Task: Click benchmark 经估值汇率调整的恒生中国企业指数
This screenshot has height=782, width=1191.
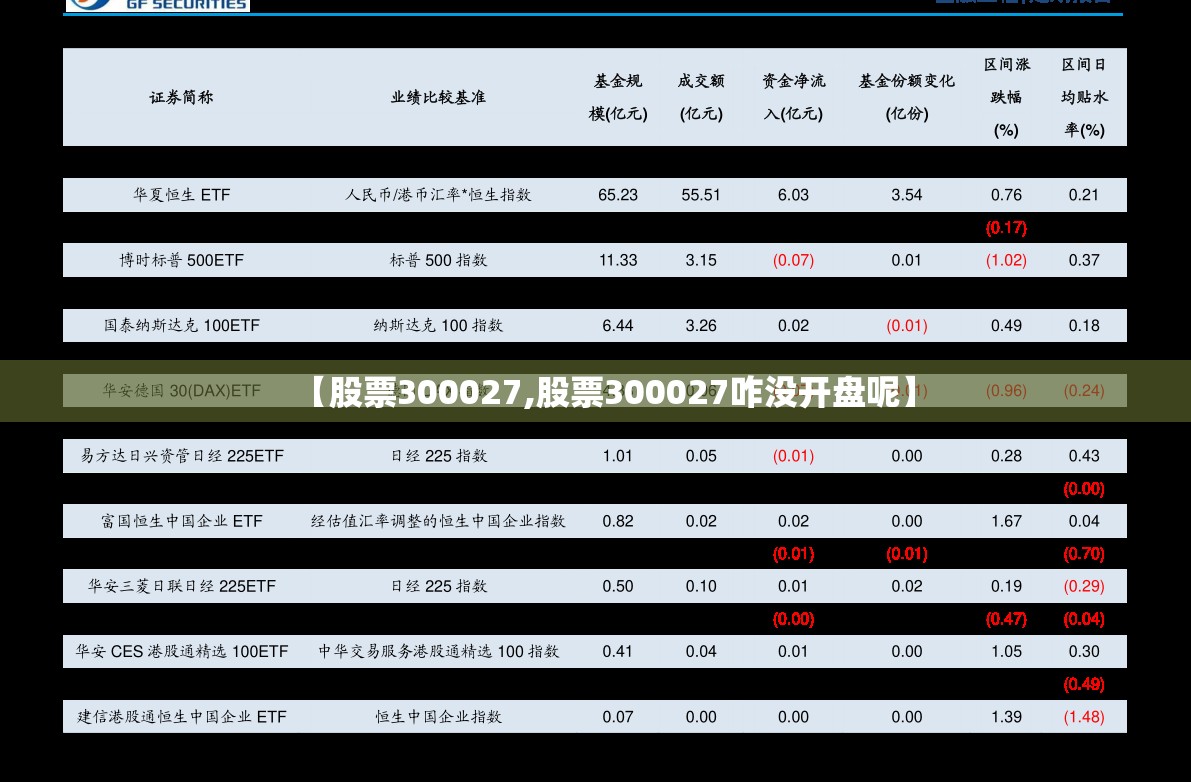Action: 438,522
